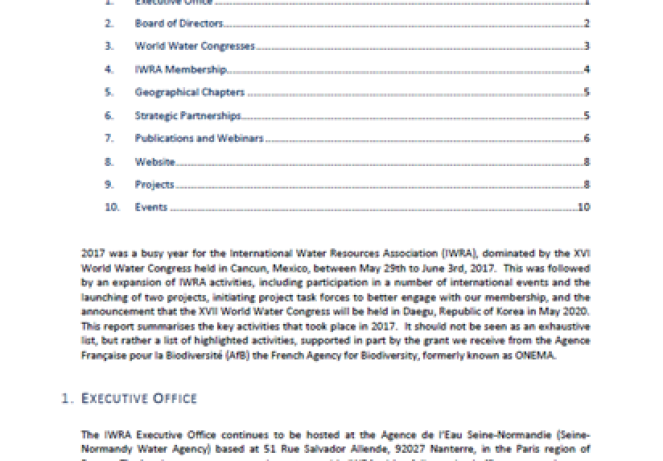Click the words 'Cancun, Mexico' in the paragraph
Screen dimensions: 663x461
(x=270, y=268)
